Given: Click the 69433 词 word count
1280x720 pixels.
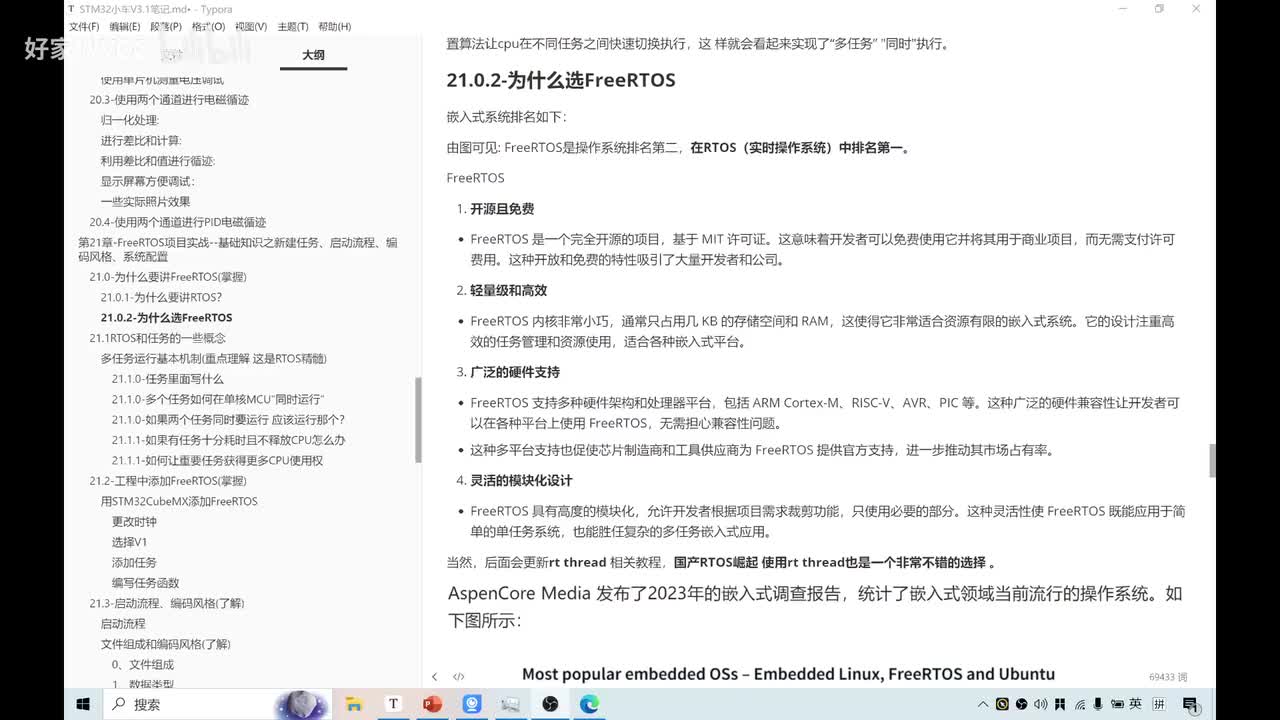Looking at the screenshot, I should point(1168,677).
